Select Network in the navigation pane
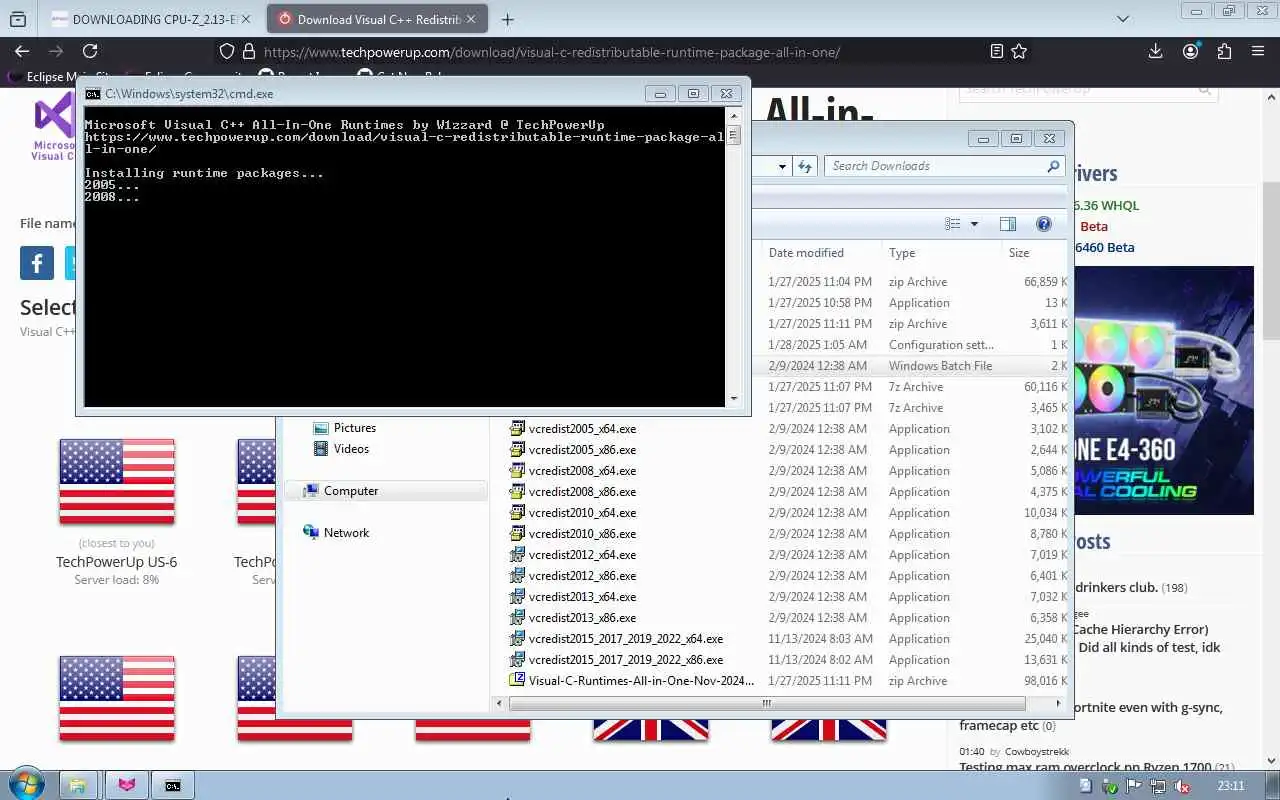 pyautogui.click(x=346, y=533)
